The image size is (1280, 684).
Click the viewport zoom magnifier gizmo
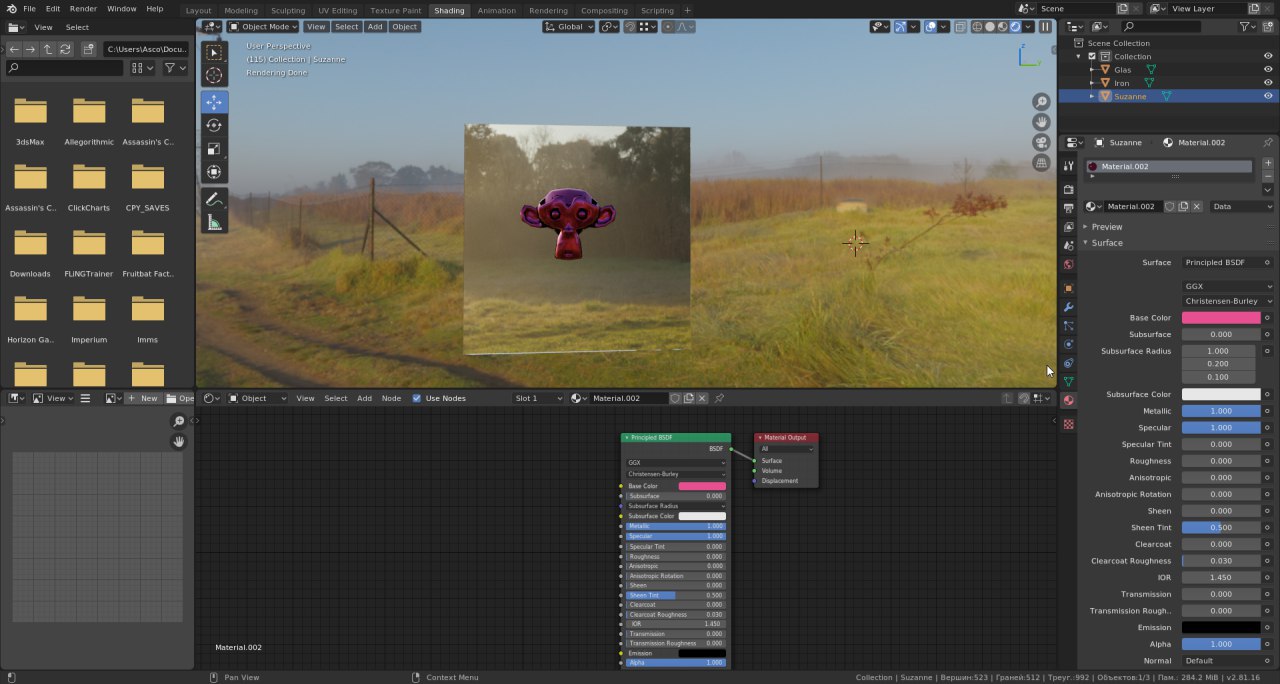point(1041,102)
